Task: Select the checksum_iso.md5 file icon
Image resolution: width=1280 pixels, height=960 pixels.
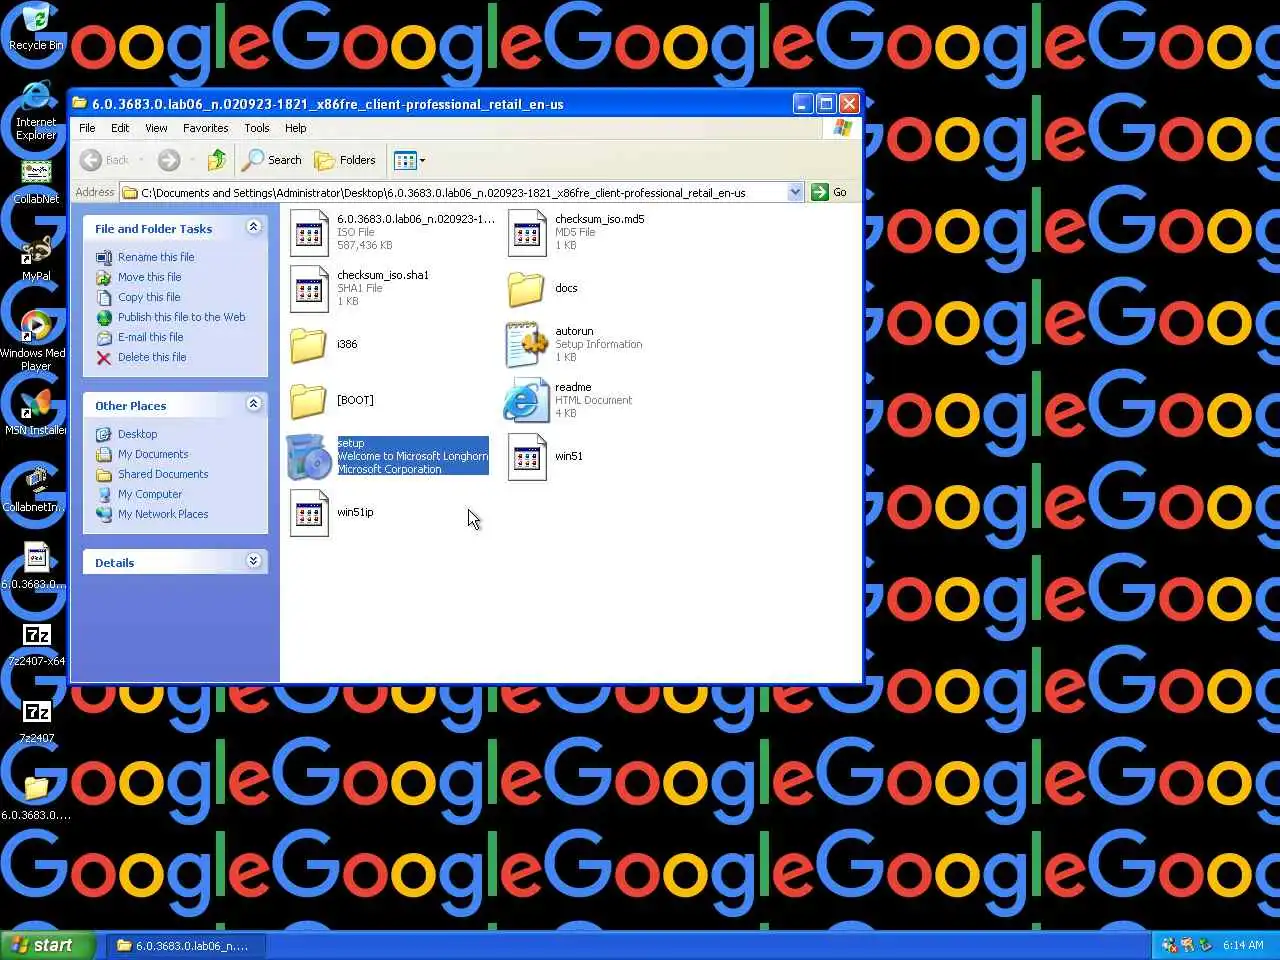Action: tap(527, 233)
